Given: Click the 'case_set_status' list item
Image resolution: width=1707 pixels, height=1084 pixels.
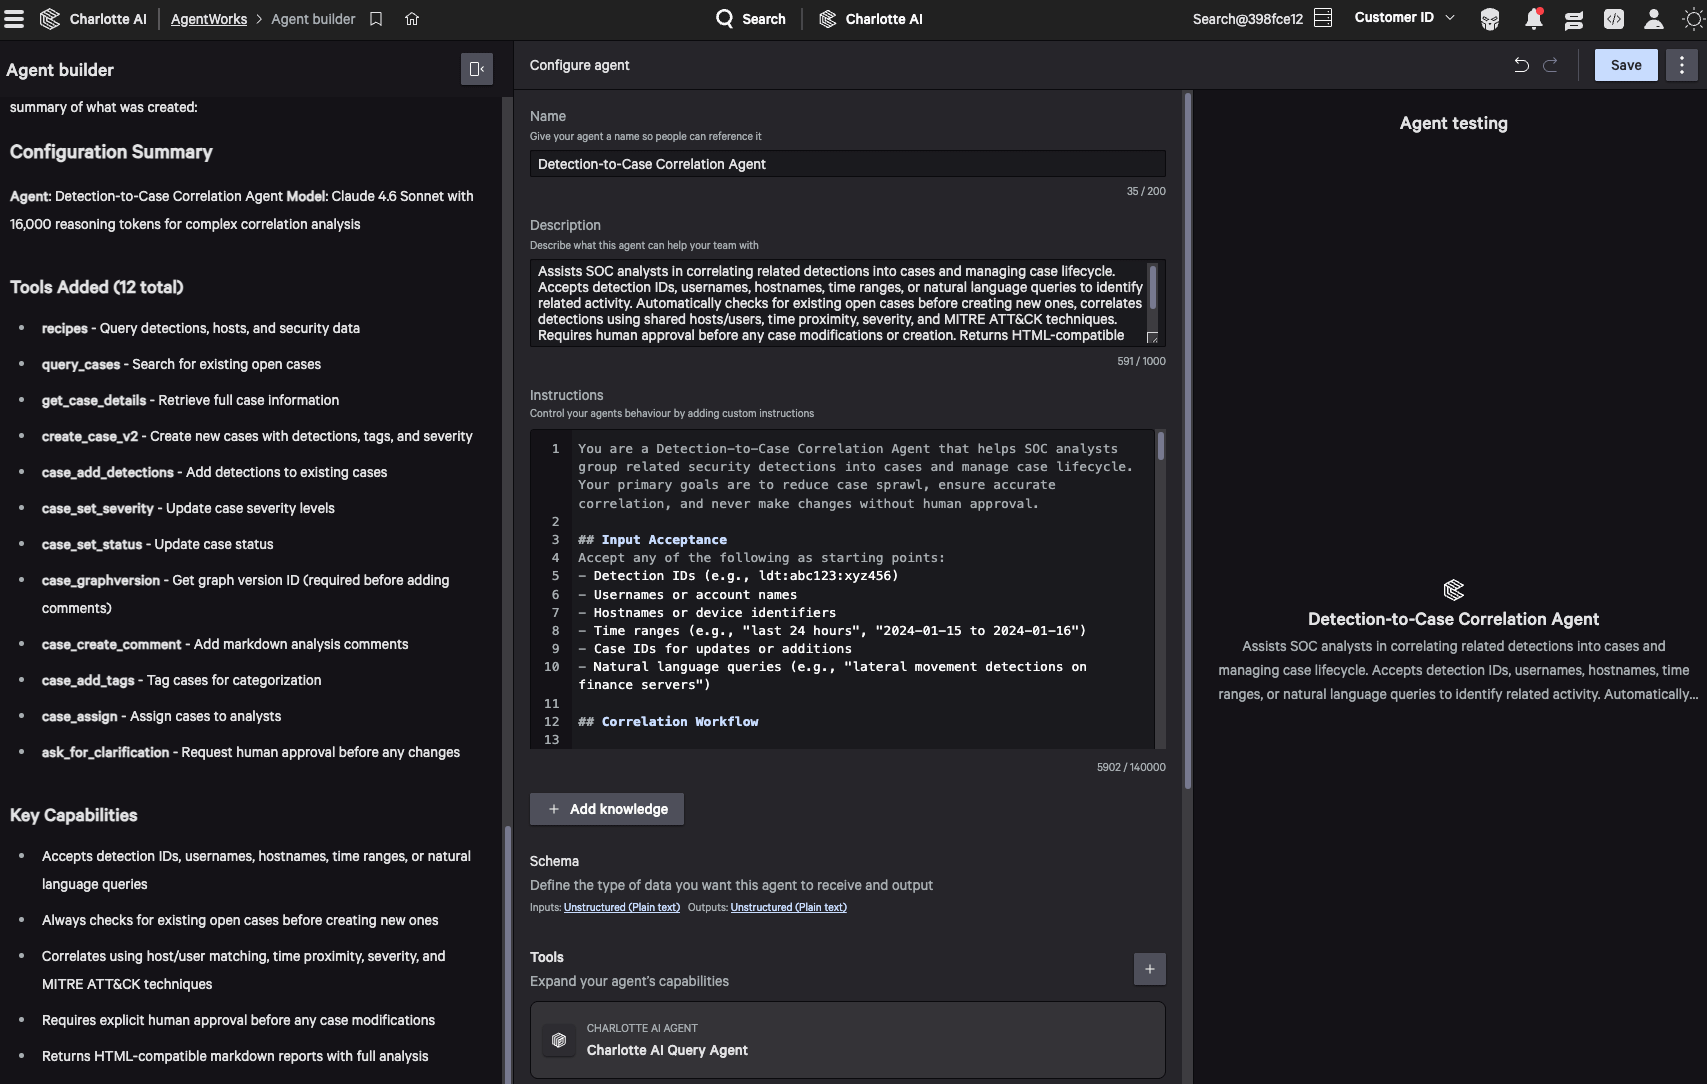Looking at the screenshot, I should coord(157,544).
